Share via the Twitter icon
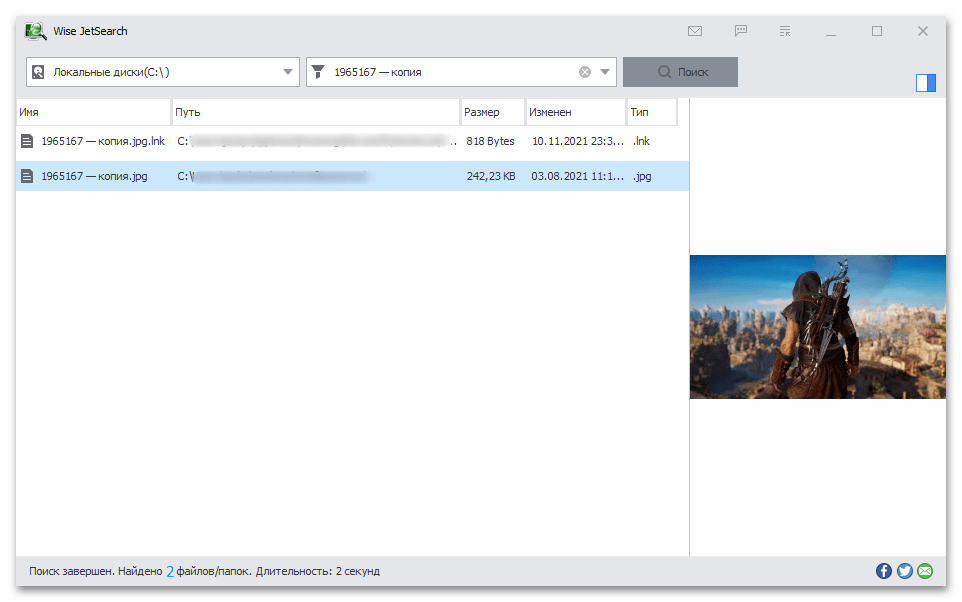 tap(905, 571)
